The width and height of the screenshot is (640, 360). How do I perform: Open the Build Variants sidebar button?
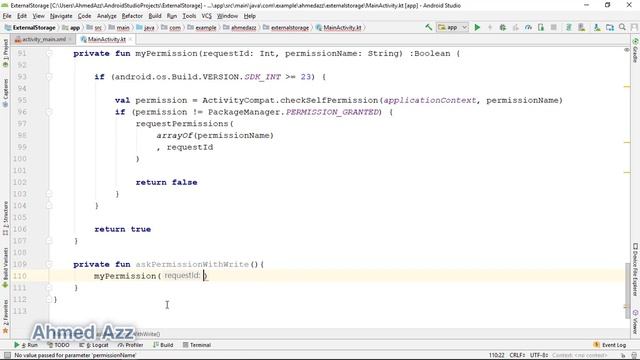[5, 267]
